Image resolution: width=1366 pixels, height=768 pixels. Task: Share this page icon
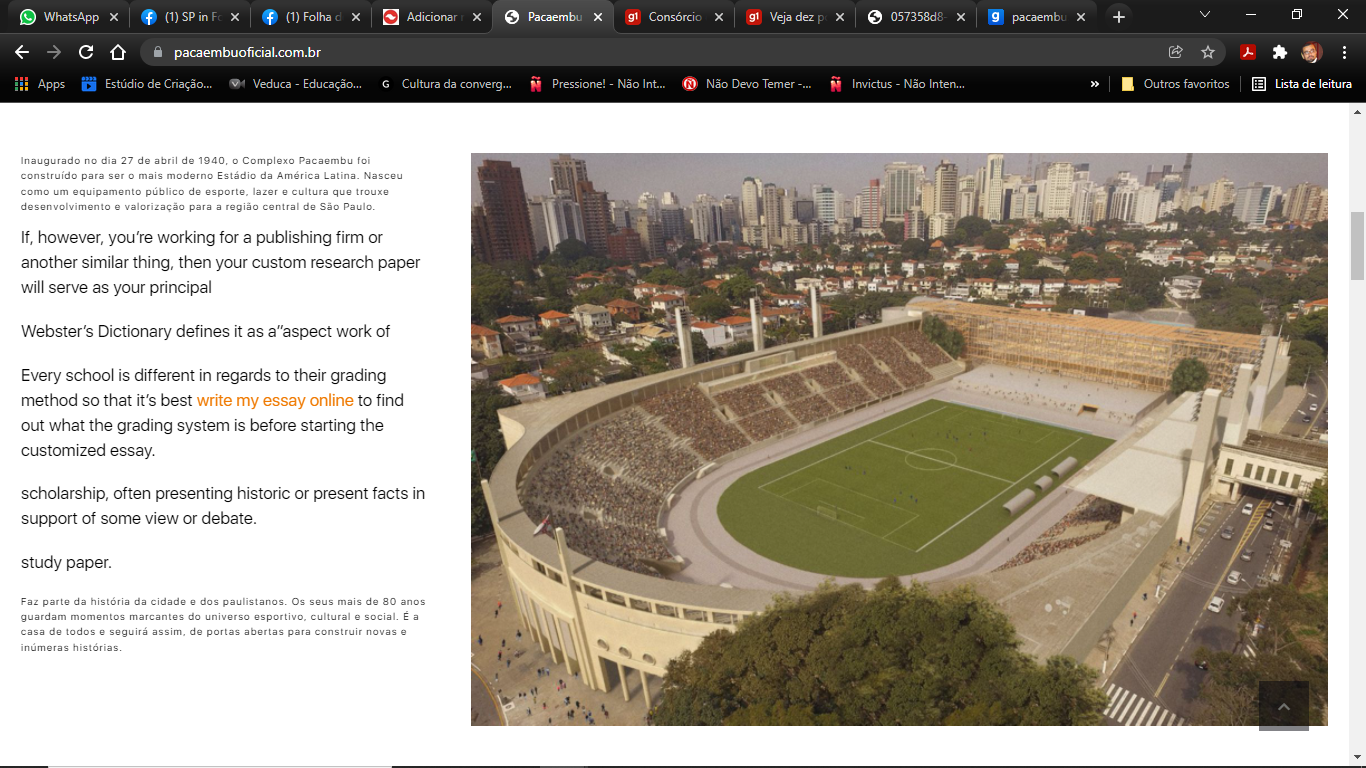pyautogui.click(x=1176, y=52)
